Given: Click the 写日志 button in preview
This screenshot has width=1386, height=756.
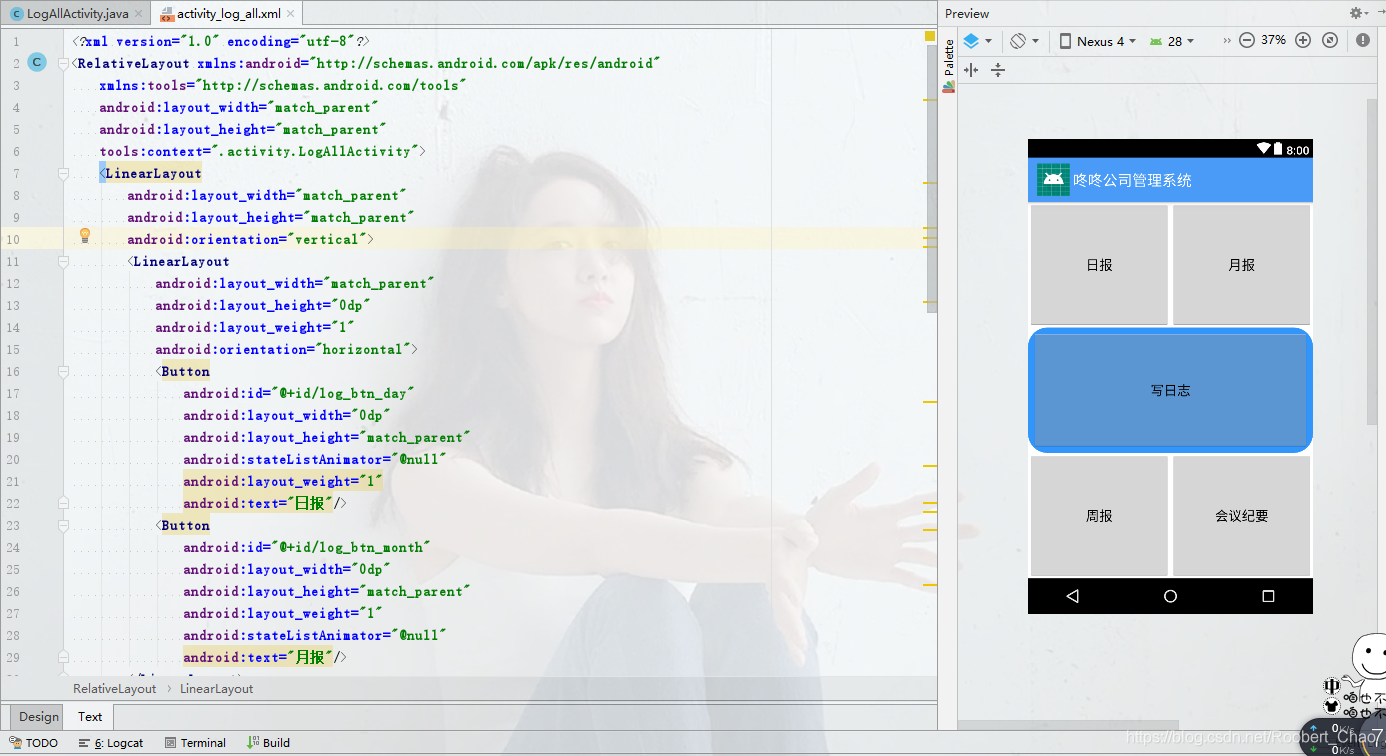Looking at the screenshot, I should coord(1170,391).
